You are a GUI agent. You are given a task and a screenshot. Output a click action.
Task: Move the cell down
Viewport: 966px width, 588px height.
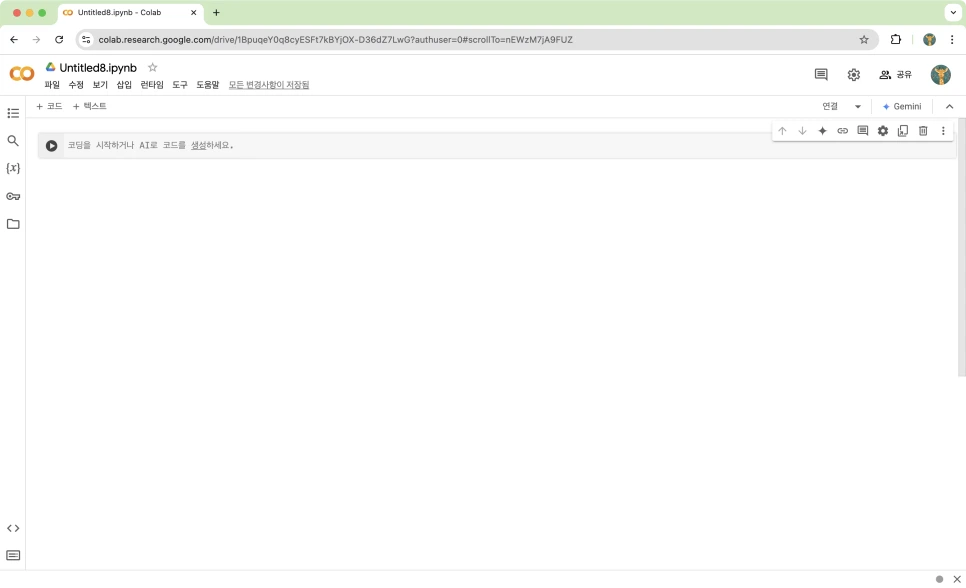pos(802,130)
